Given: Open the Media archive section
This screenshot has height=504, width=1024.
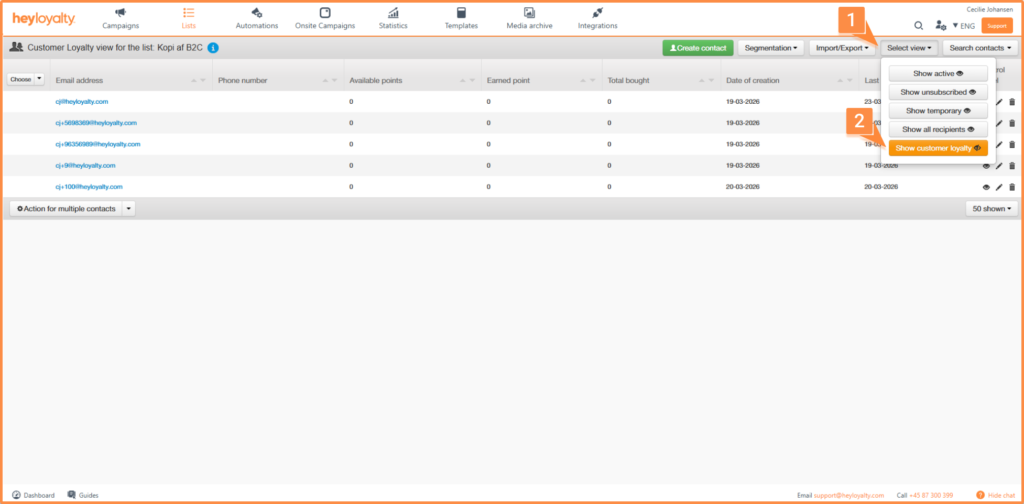Looking at the screenshot, I should [529, 18].
